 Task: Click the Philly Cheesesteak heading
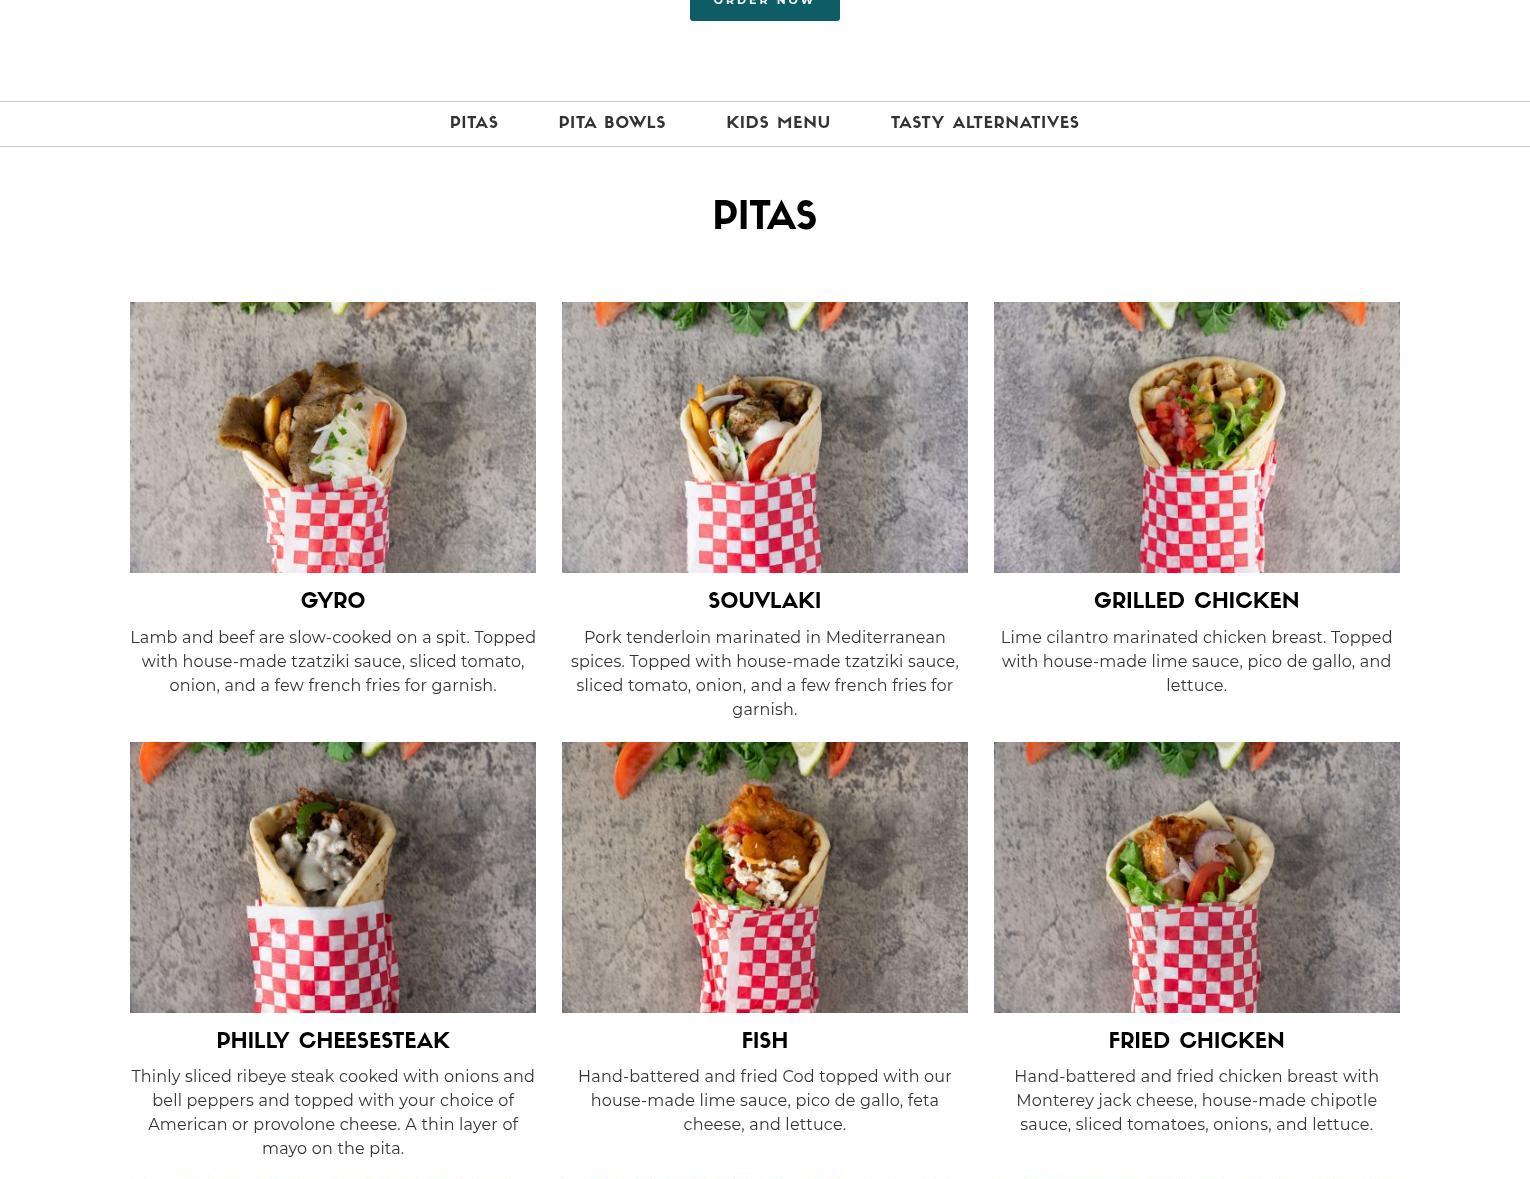coord(333,1041)
